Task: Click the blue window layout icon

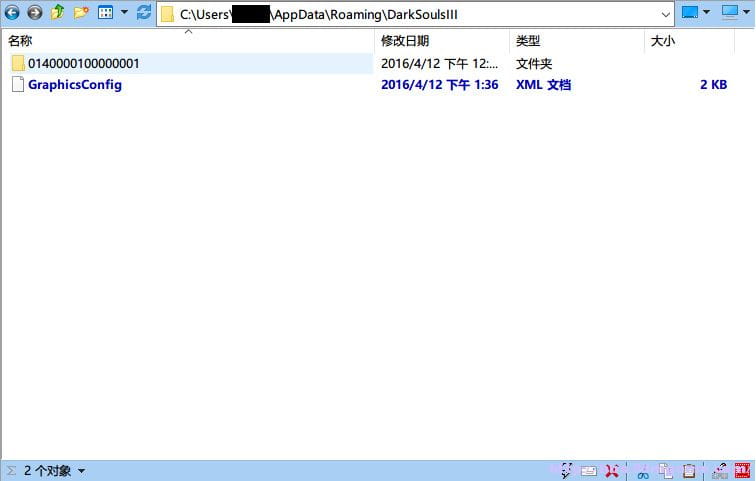Action: coord(689,12)
